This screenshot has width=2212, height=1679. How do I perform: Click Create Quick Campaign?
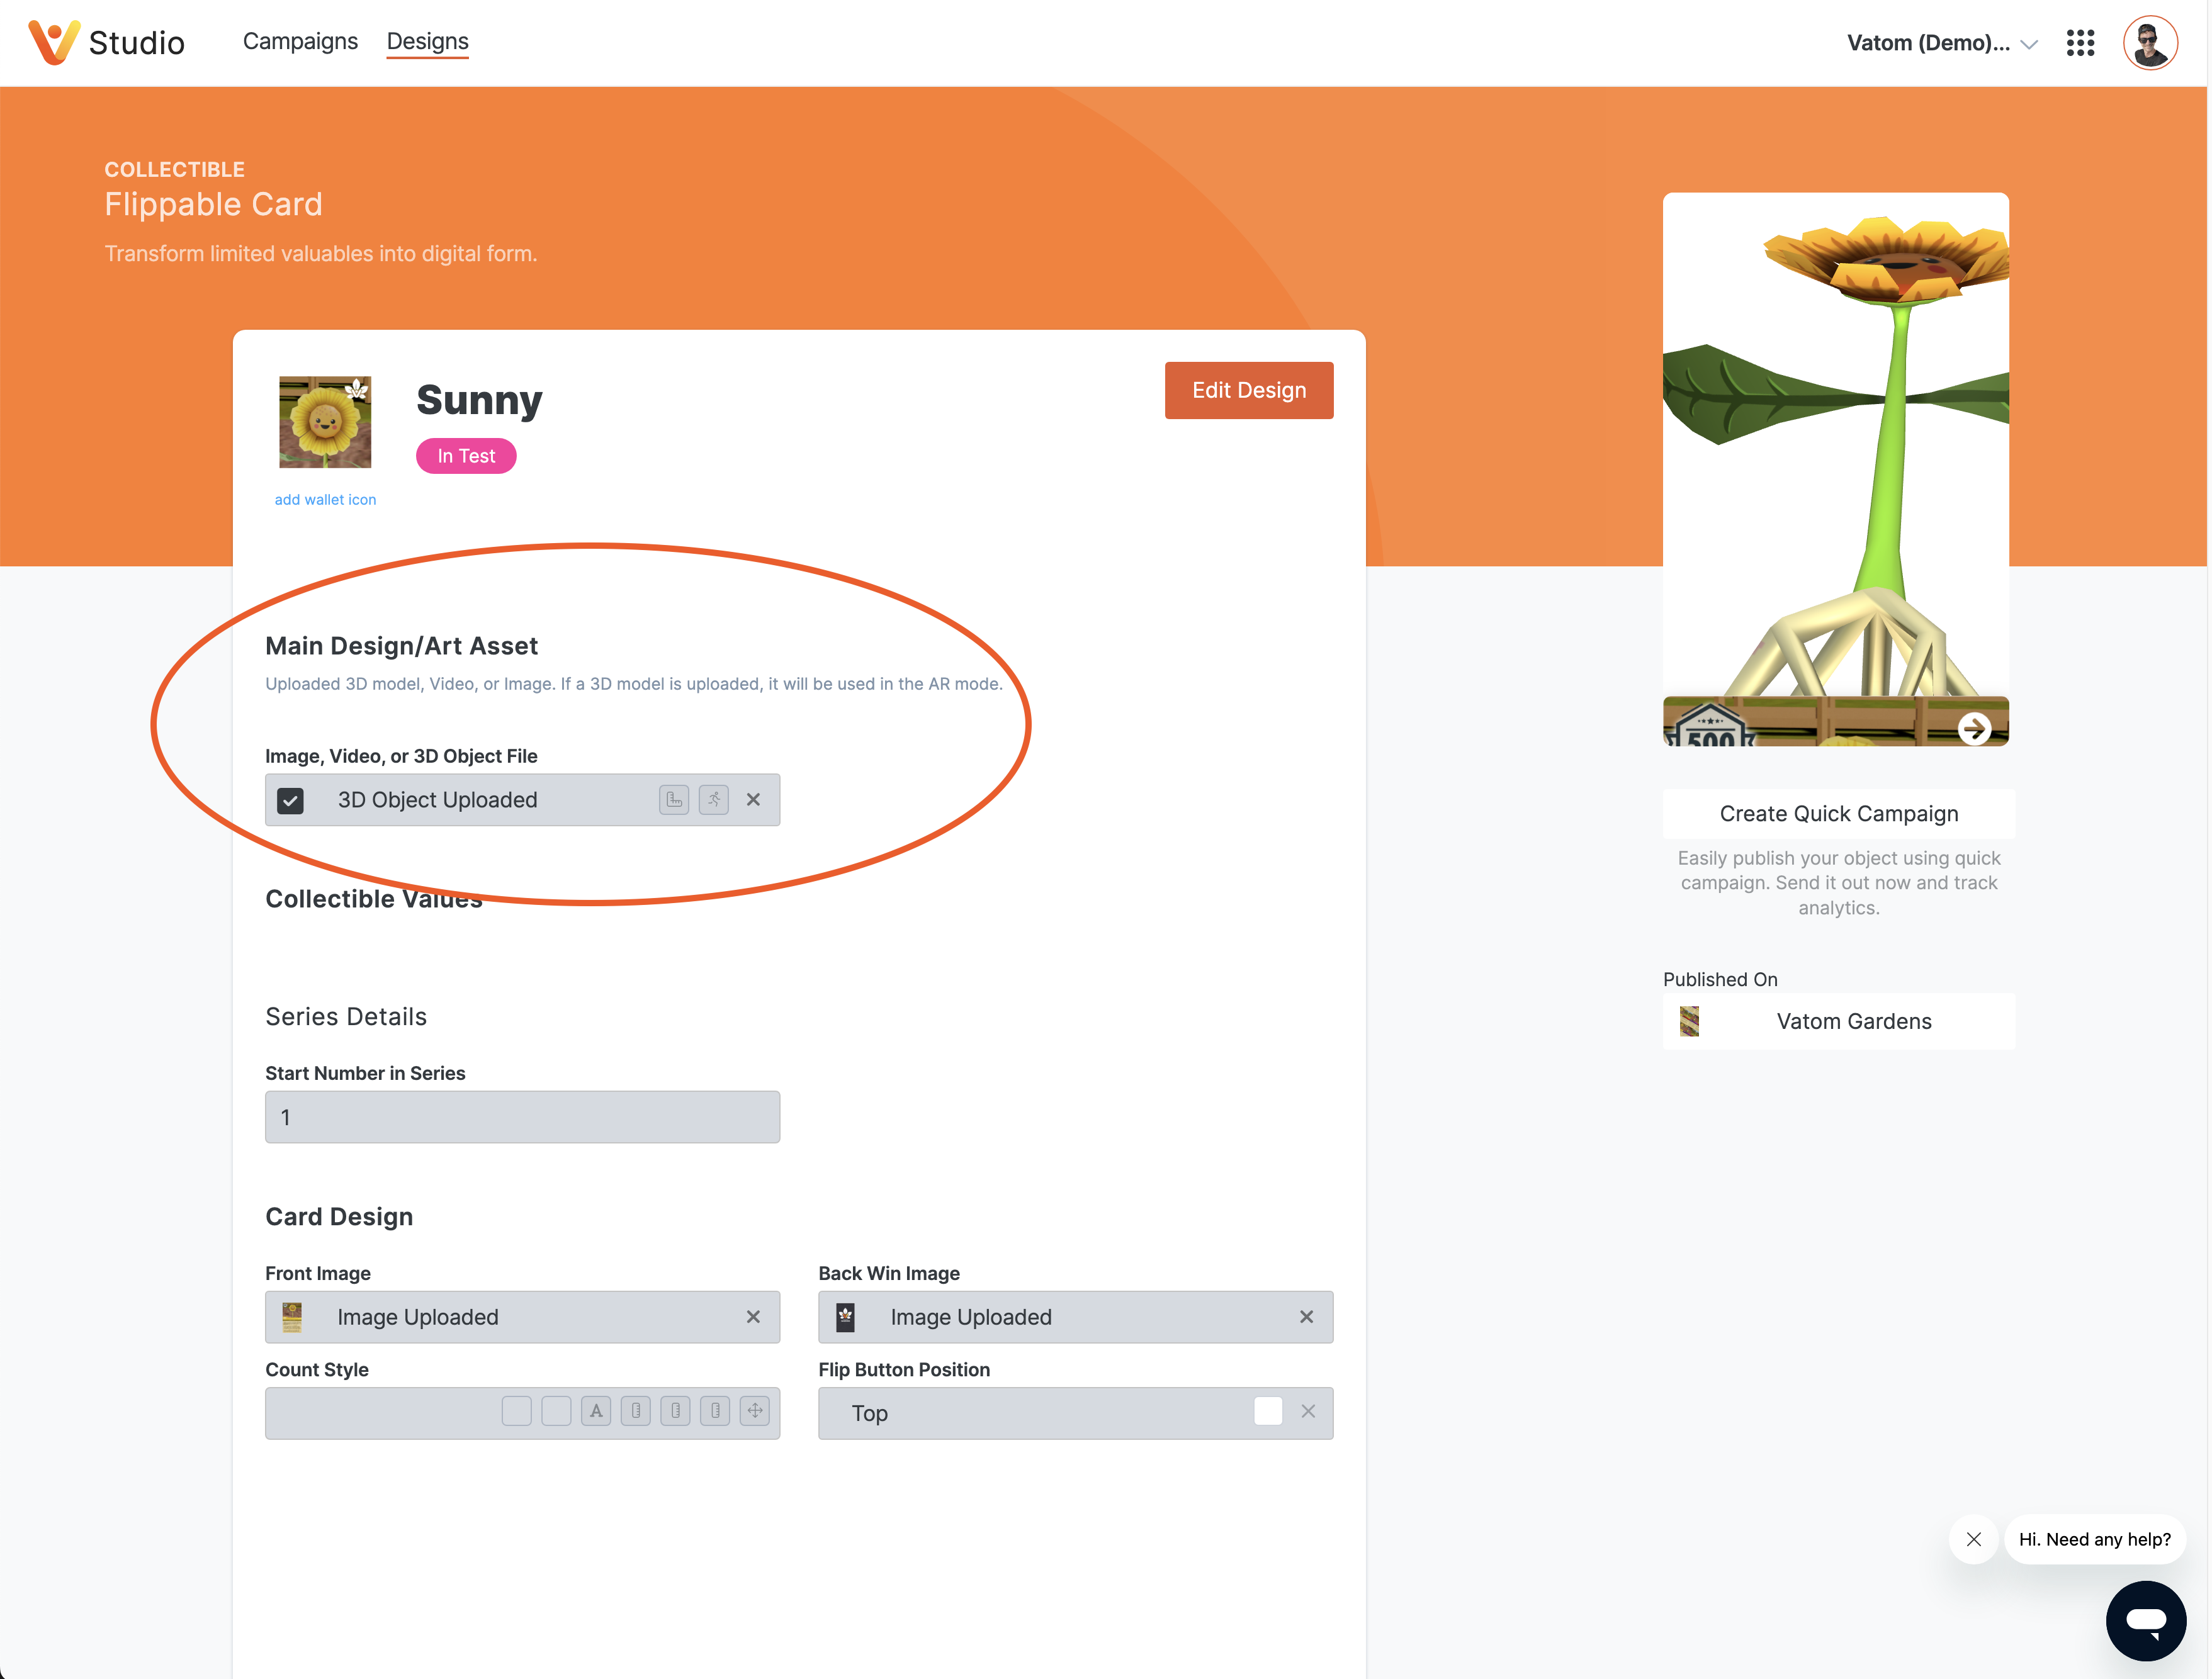coord(1838,814)
